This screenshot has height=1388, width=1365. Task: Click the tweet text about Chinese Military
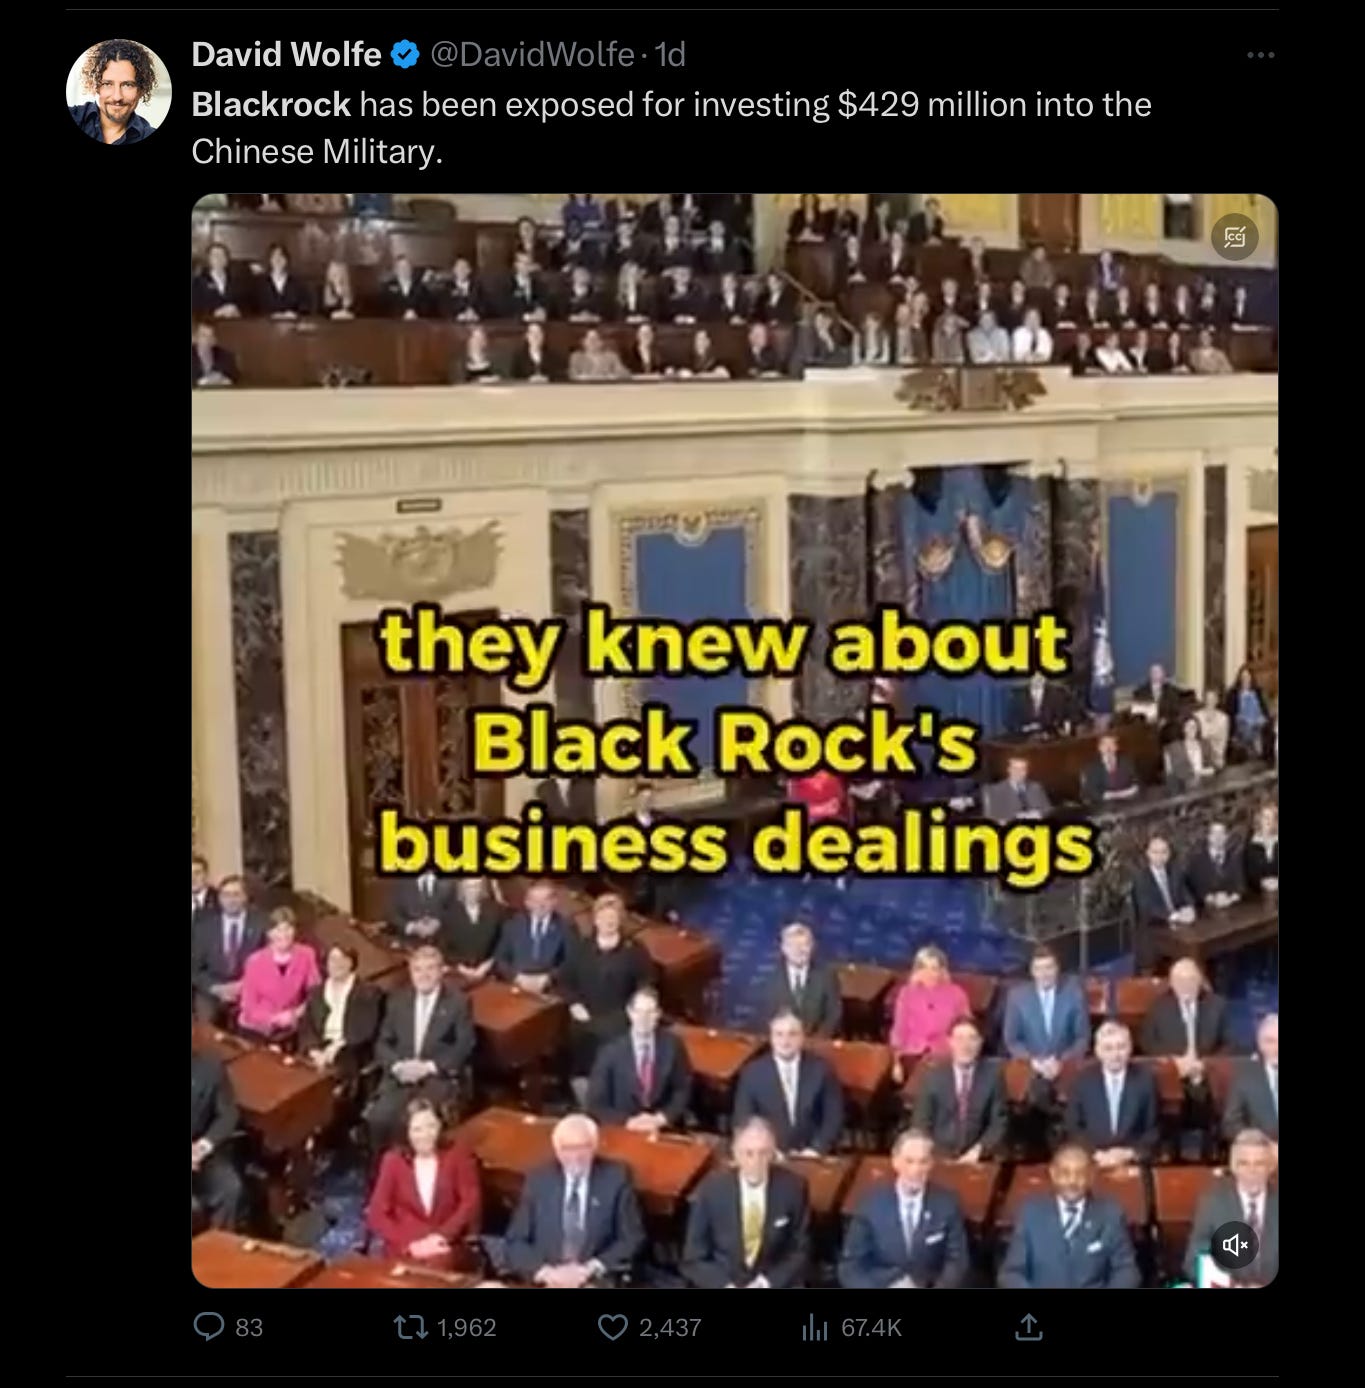click(671, 128)
